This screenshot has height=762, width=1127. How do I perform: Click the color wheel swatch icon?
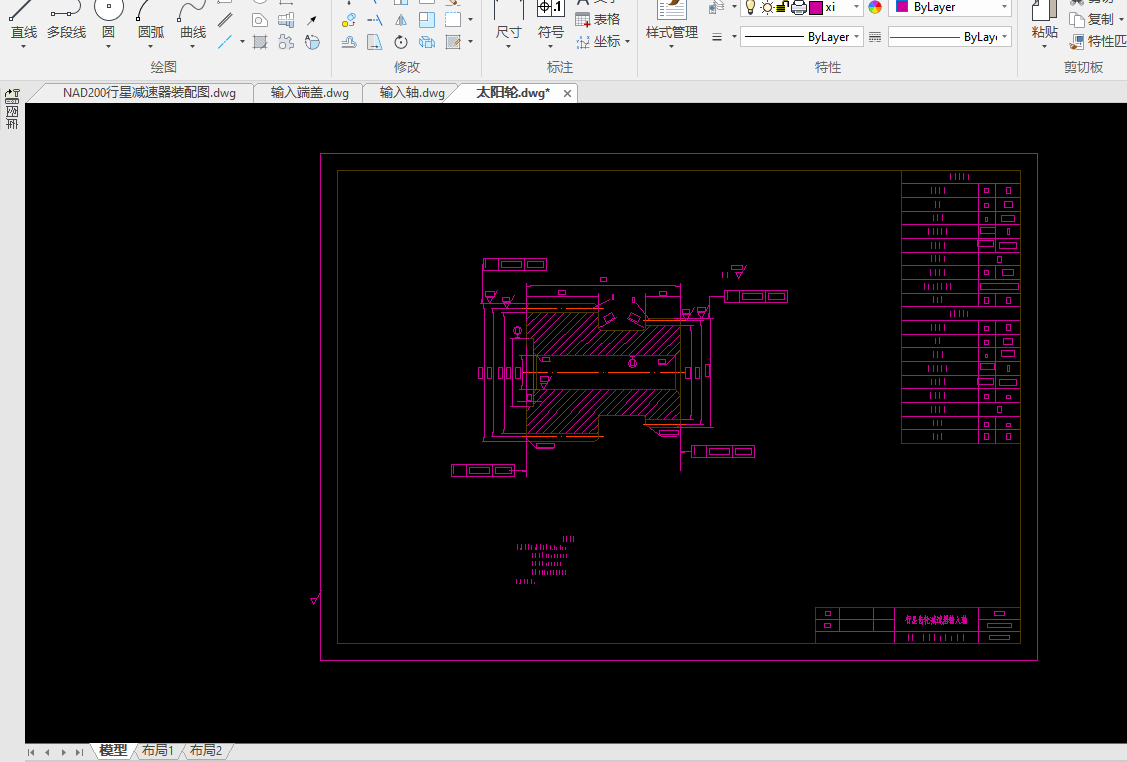coord(875,7)
